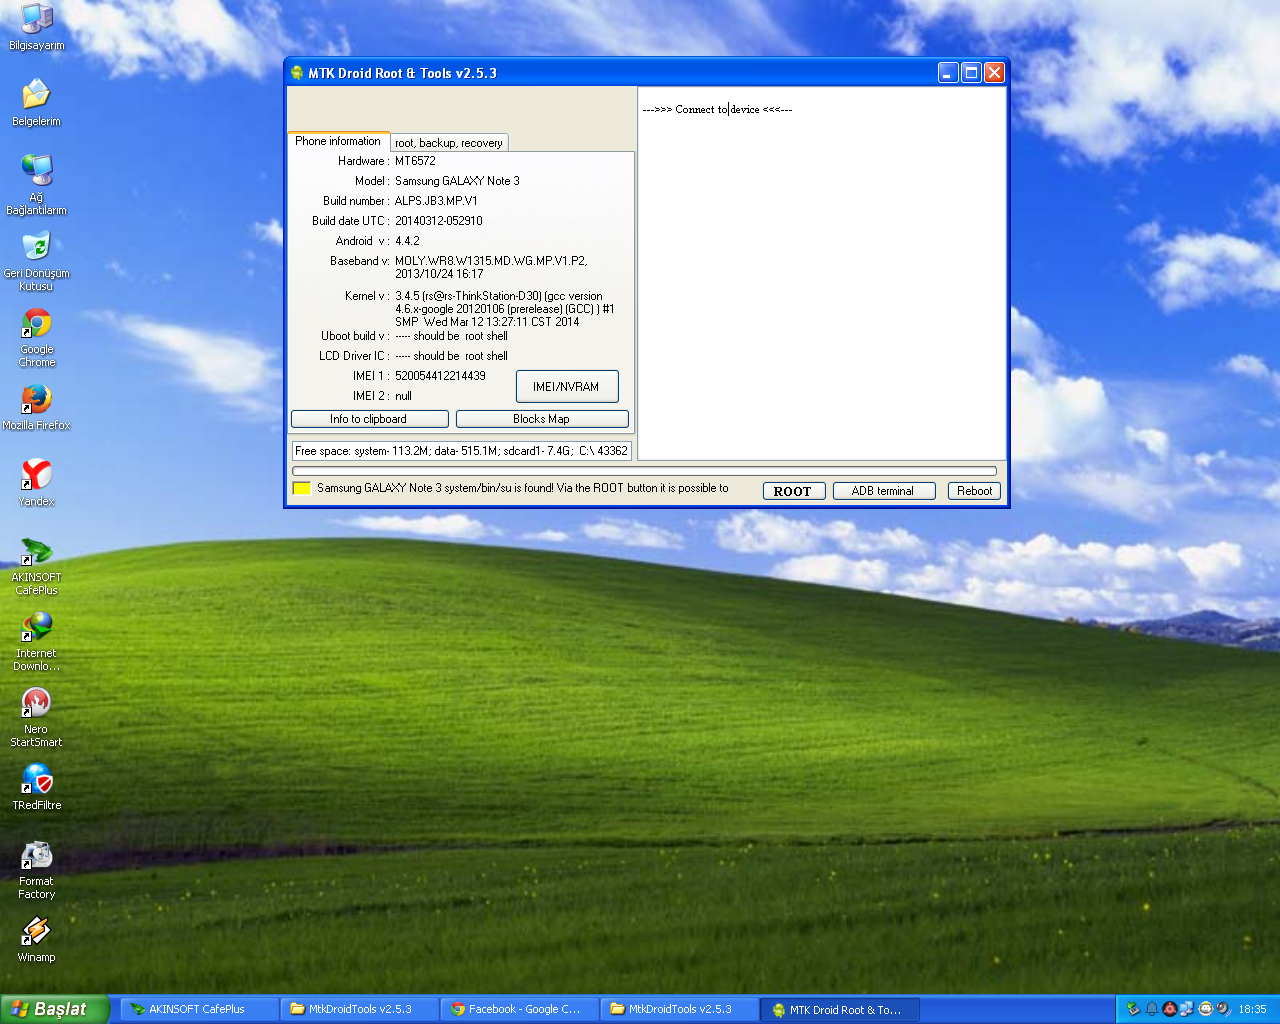Viewport: 1280px width, 1024px height.
Task: Switch to root, backup, recovery tab
Action: click(x=449, y=143)
